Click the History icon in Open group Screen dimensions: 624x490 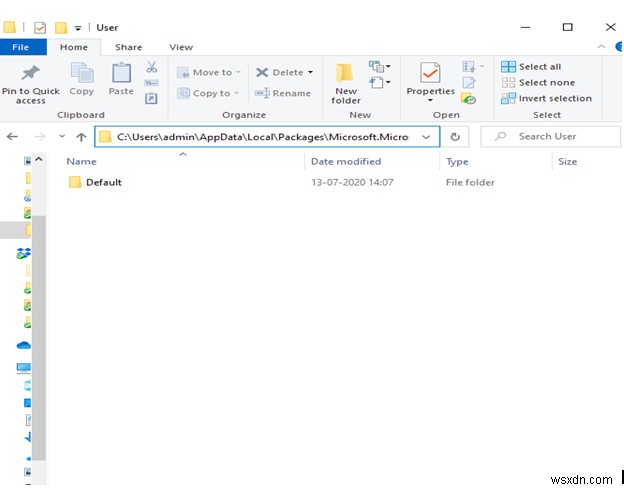[x=469, y=98]
